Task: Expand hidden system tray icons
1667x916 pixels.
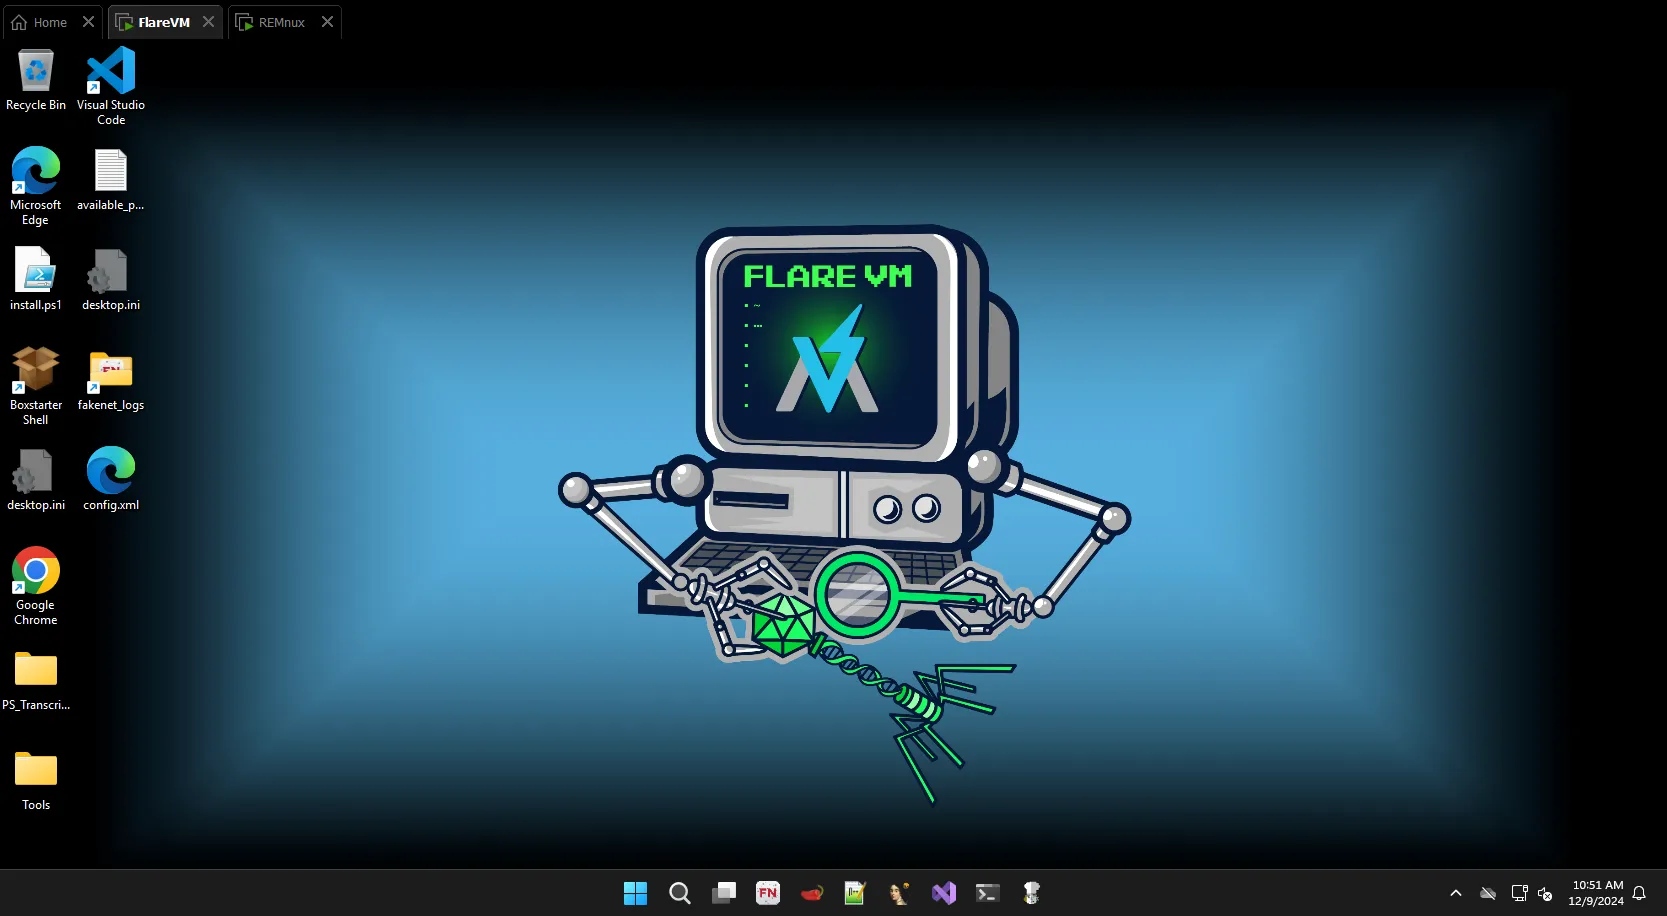Action: click(x=1455, y=893)
